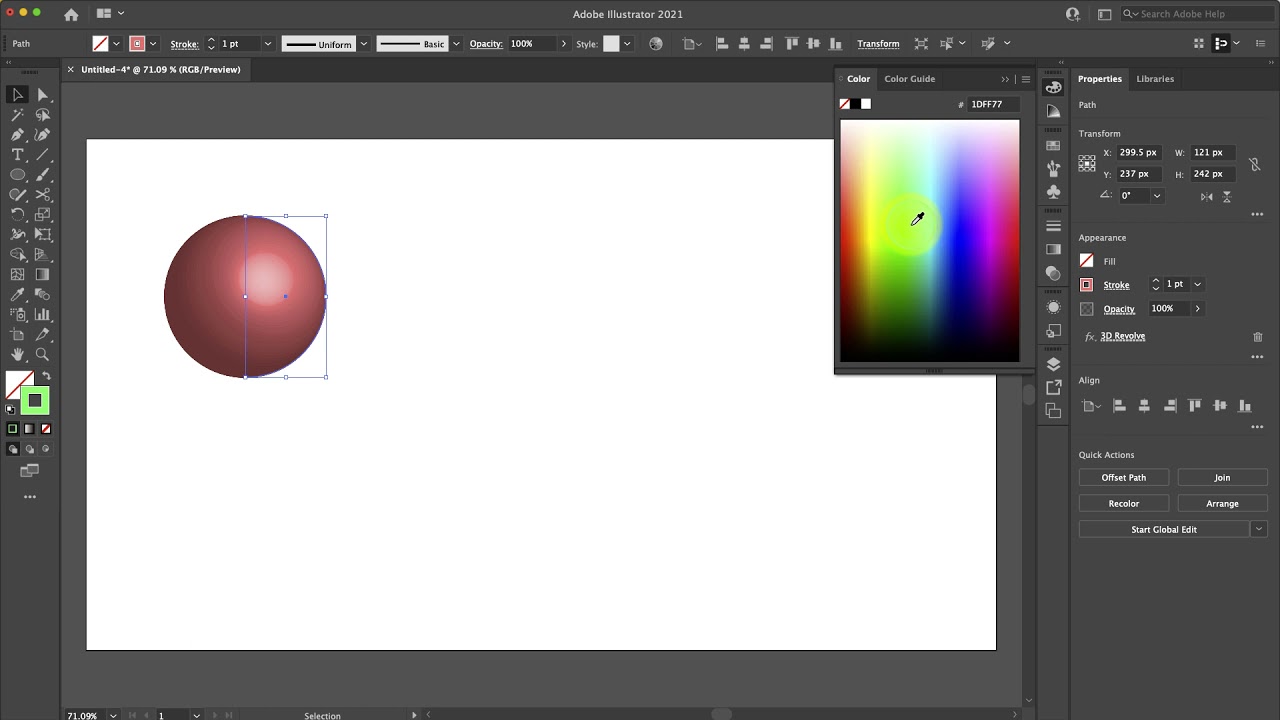Screen dimensions: 1280x720
Task: Select the Type tool
Action: (17, 154)
